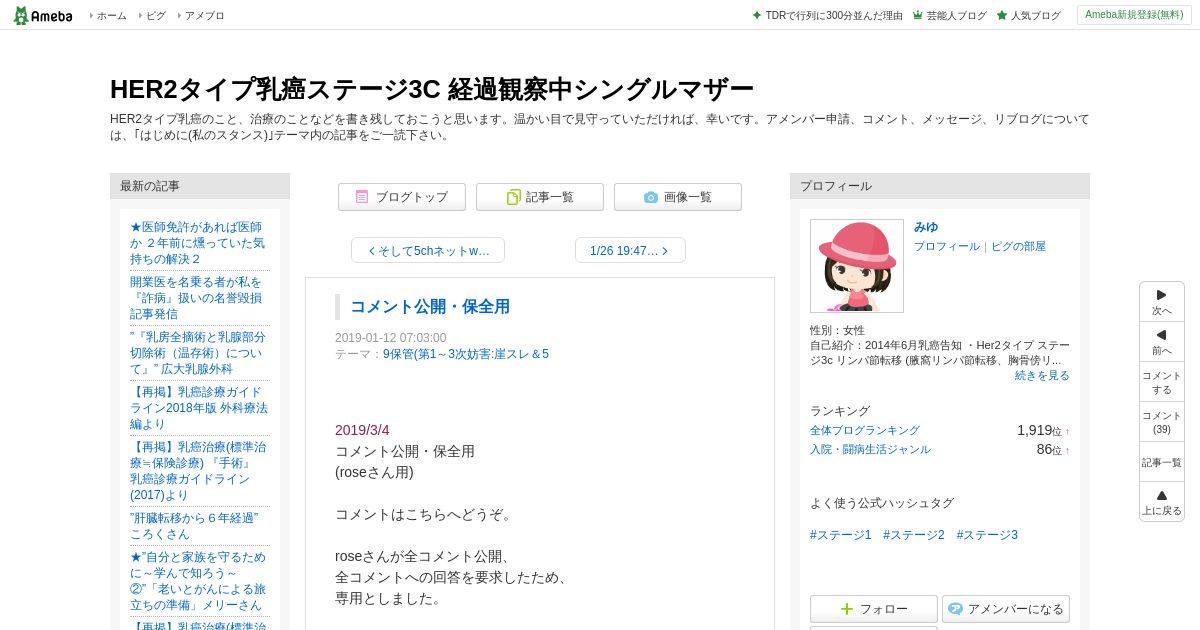Click 前へ arrow in side navigation
Image resolution: width=1200 pixels, height=630 pixels.
coord(1162,342)
